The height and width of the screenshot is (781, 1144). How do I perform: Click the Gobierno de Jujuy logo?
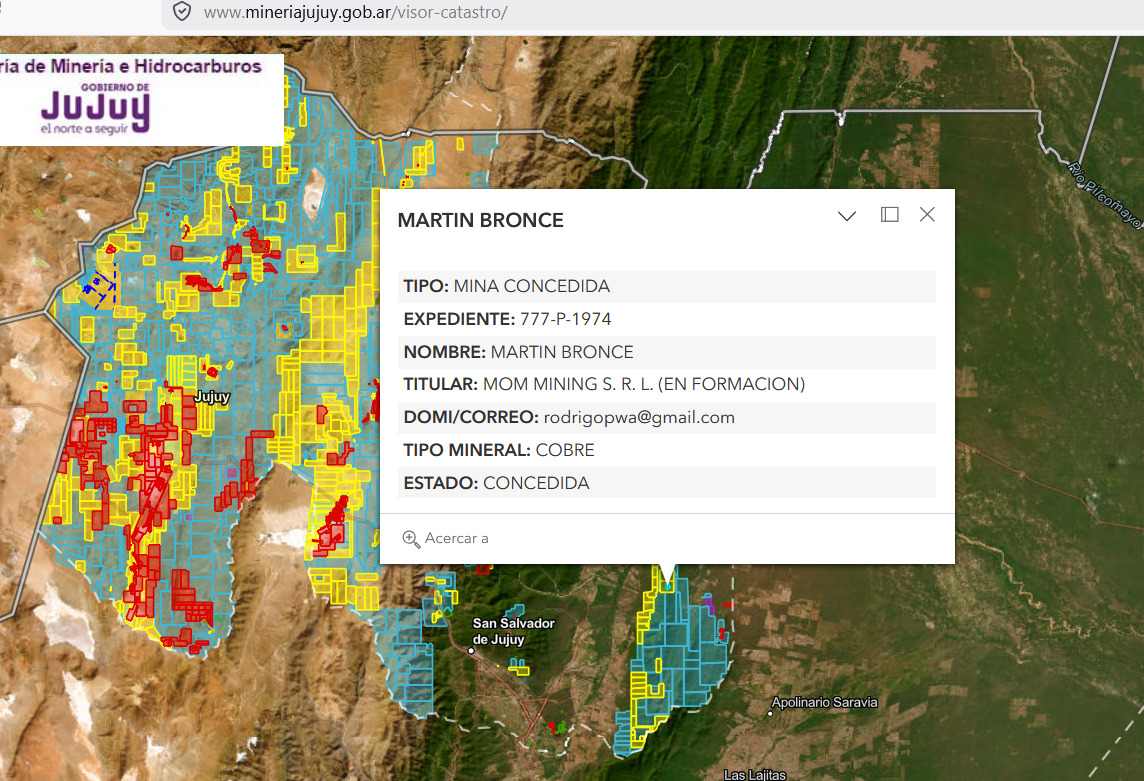pos(95,109)
